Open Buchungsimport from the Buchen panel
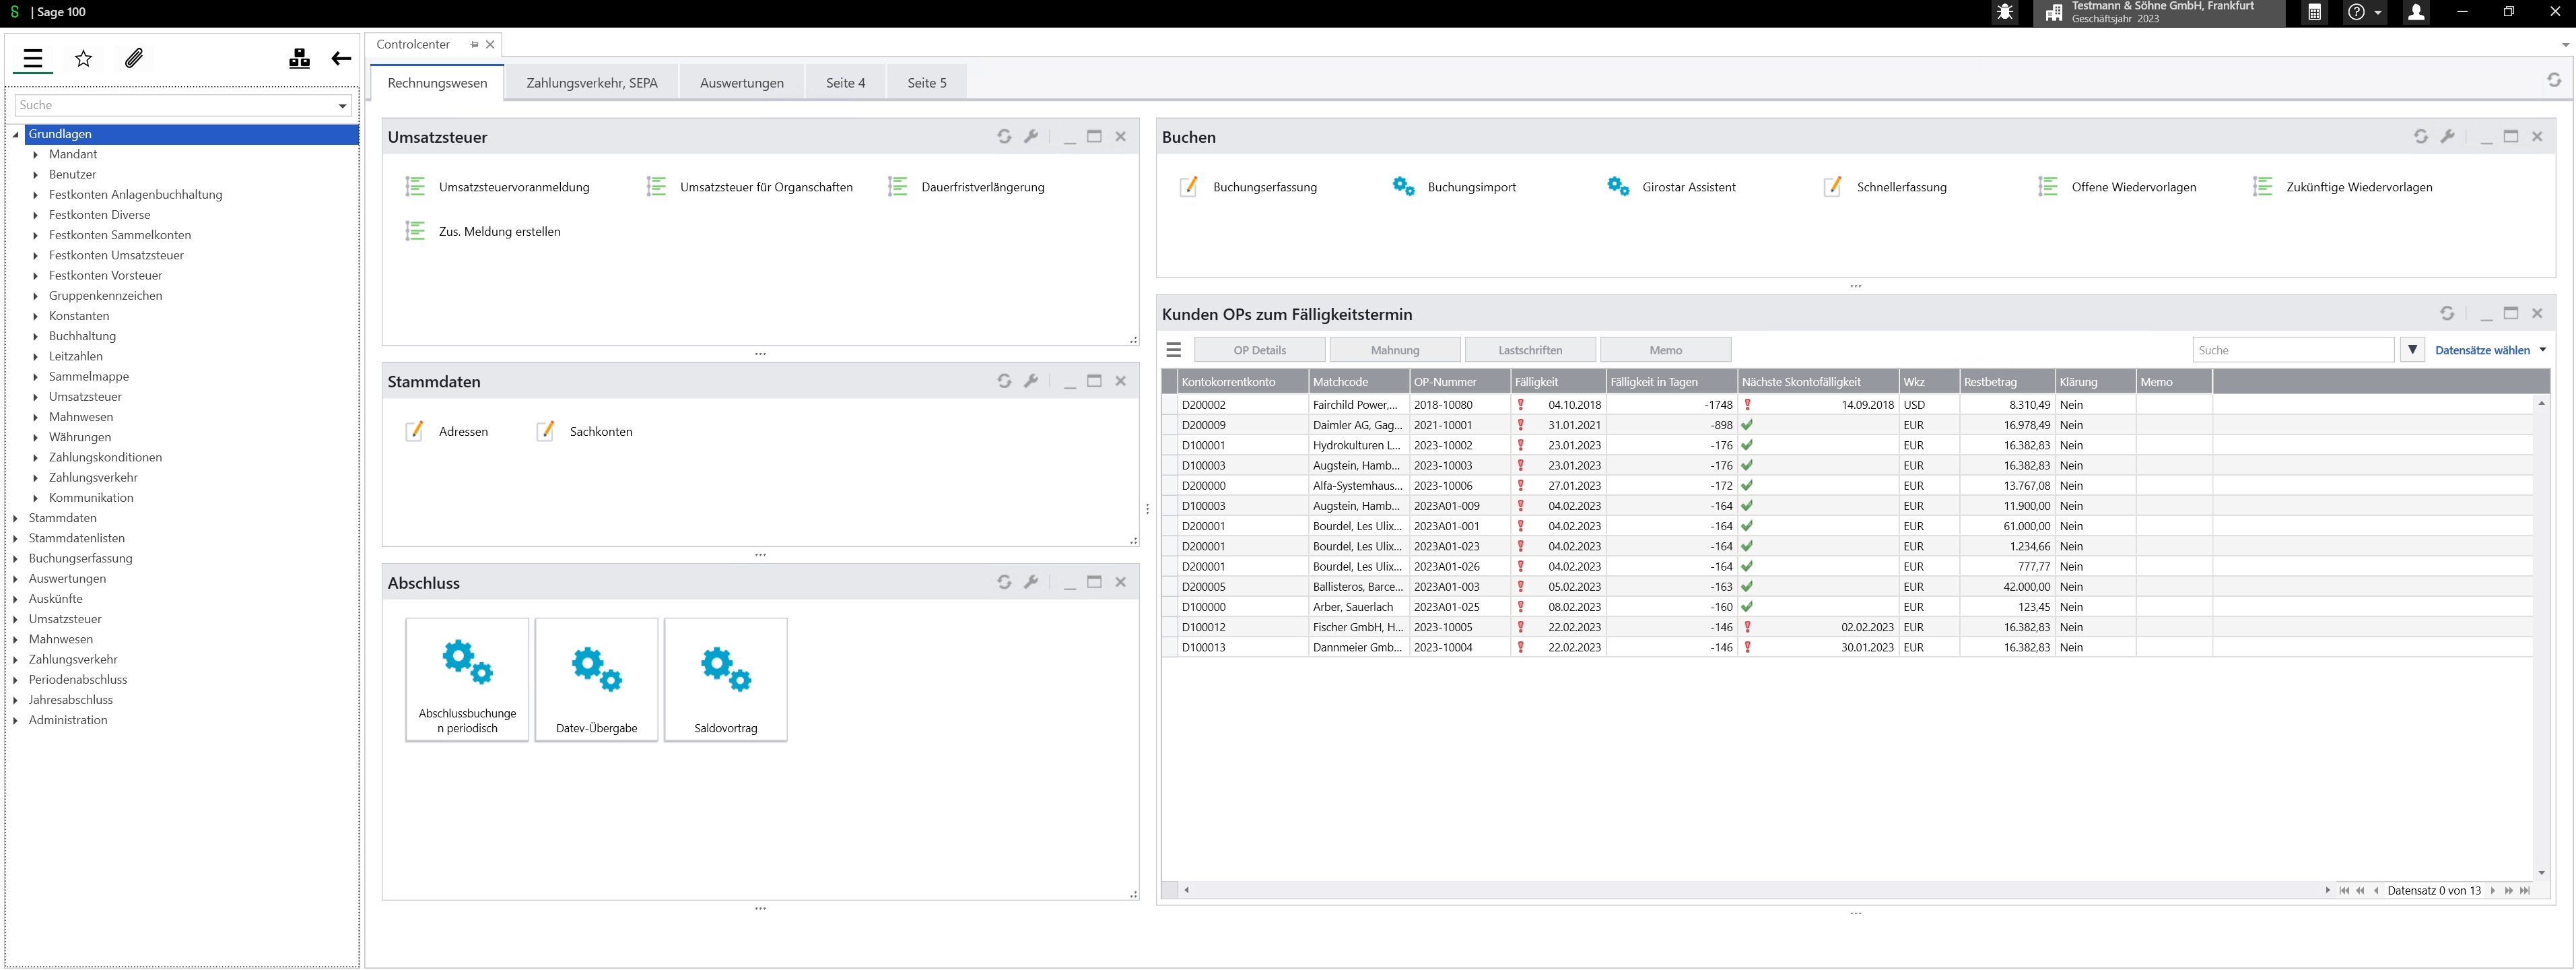2576x970 pixels. pos(1470,187)
